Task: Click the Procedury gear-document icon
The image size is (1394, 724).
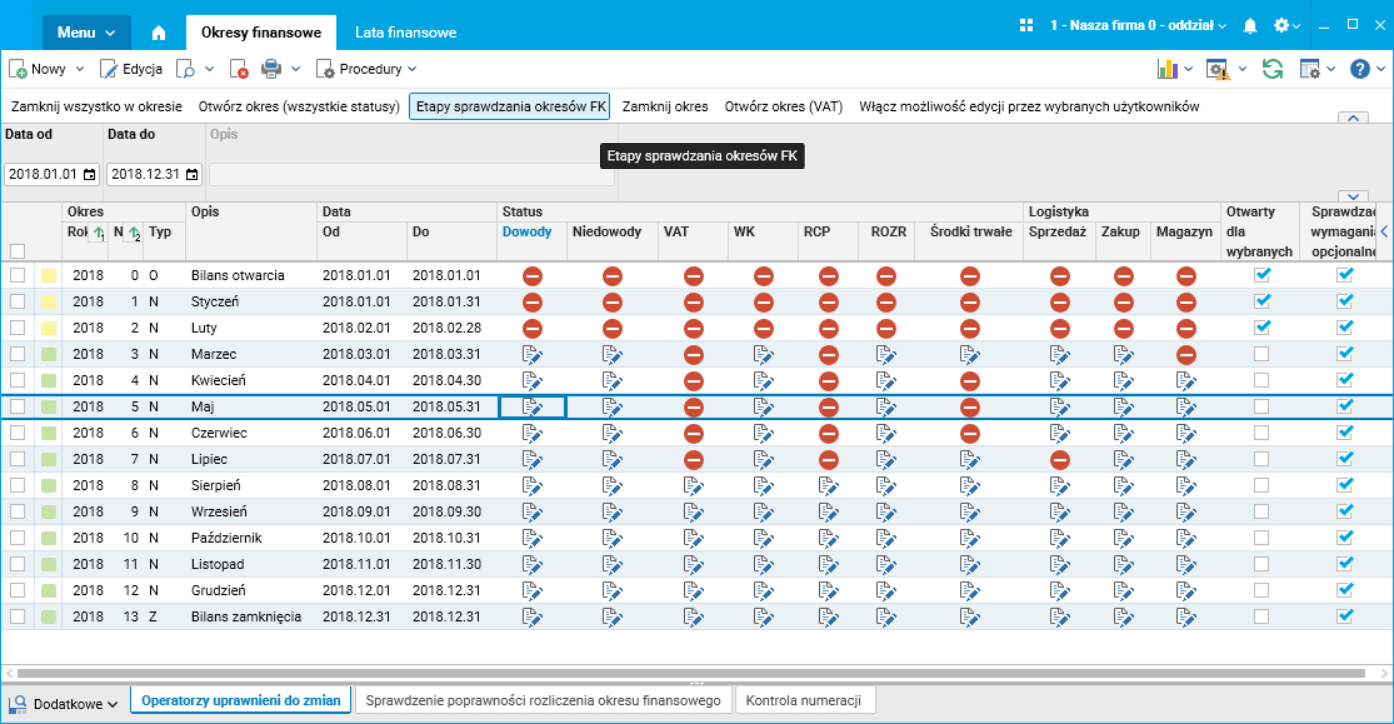Action: click(x=325, y=69)
